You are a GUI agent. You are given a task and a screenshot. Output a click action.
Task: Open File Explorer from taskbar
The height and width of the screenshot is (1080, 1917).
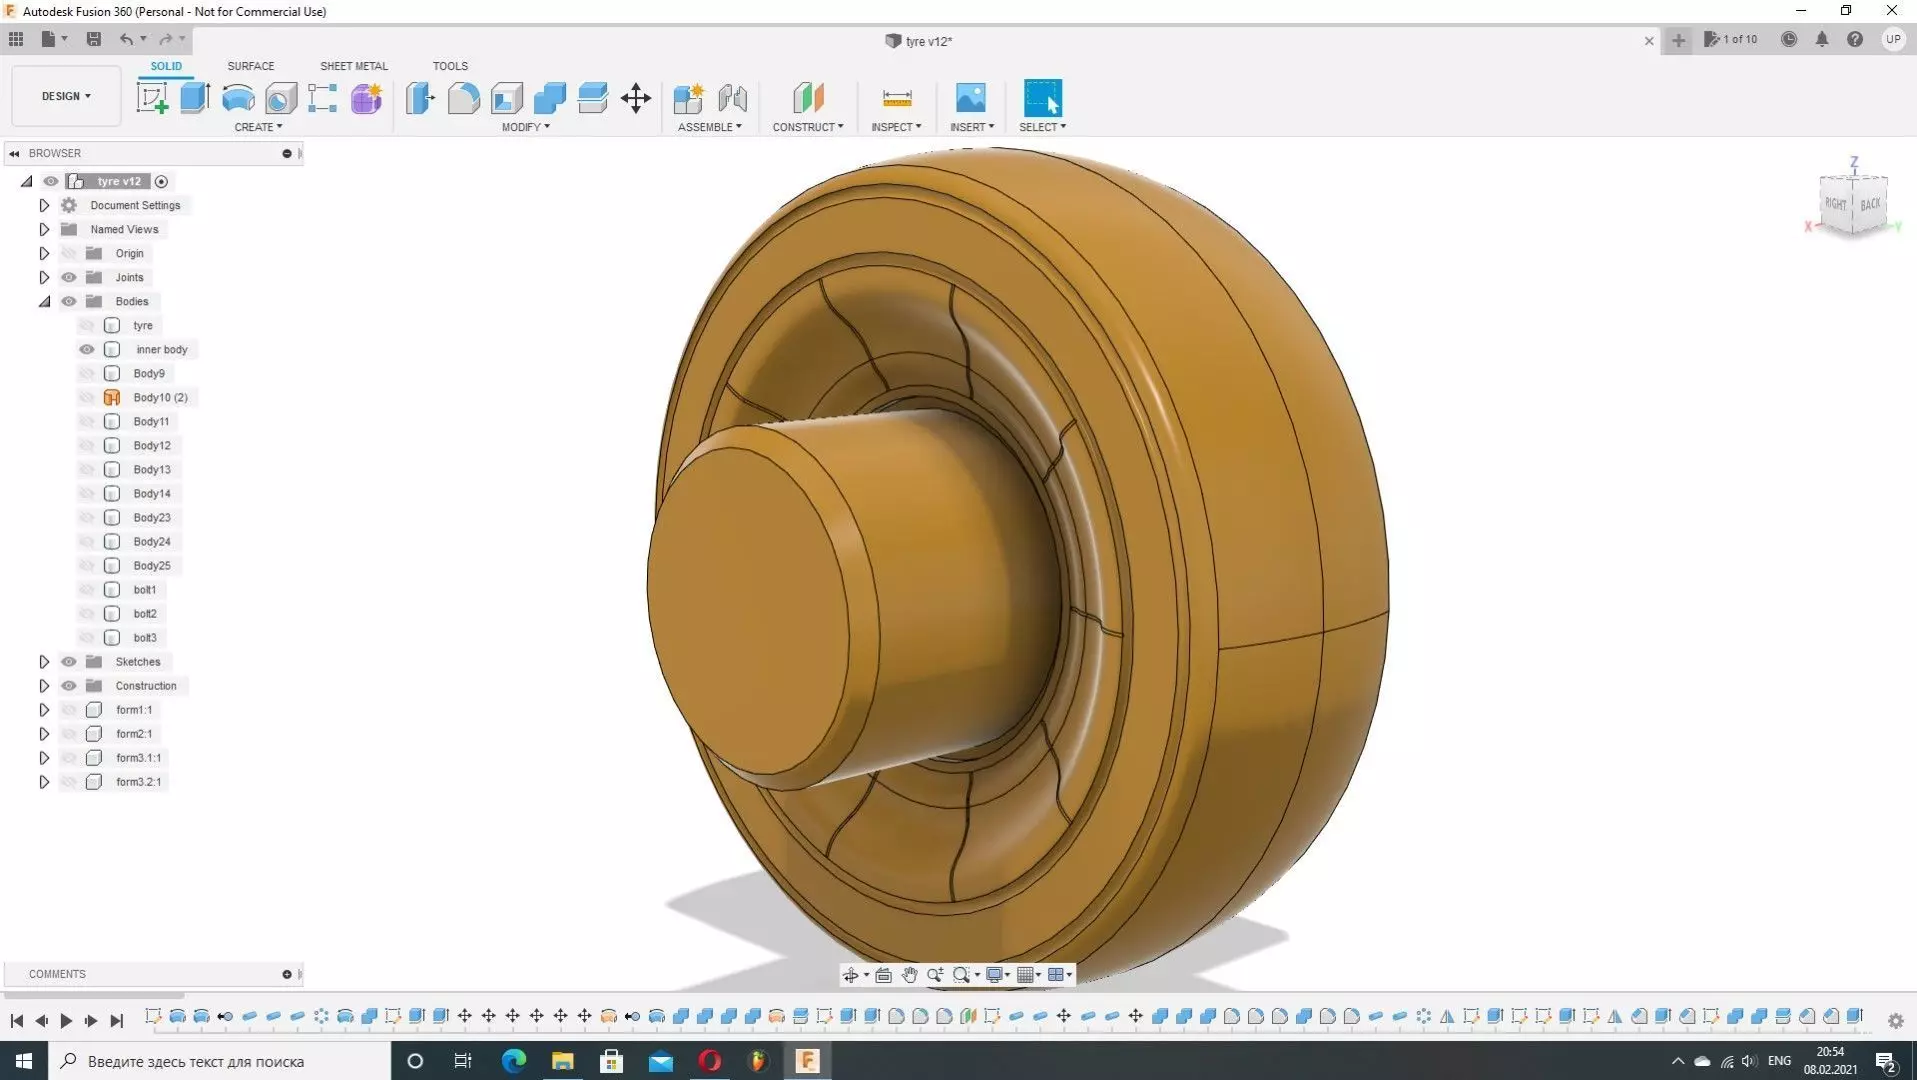tap(562, 1061)
